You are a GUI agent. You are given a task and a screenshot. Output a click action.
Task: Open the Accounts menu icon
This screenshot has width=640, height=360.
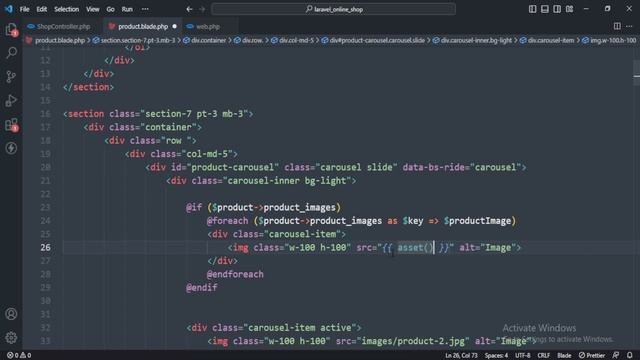click(11, 314)
